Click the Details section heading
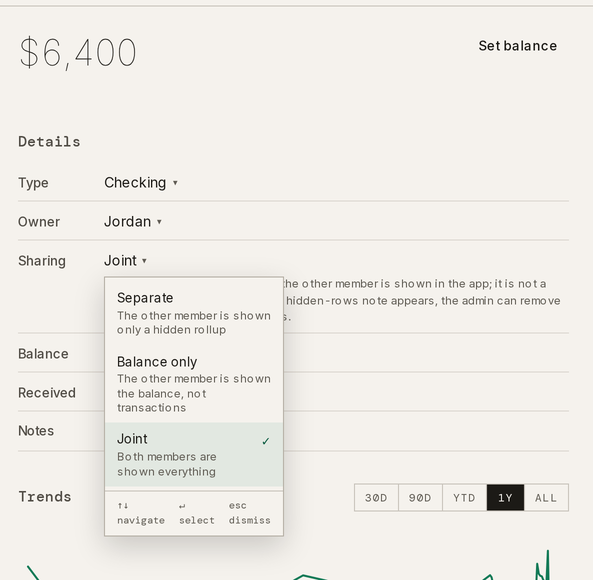Image resolution: width=593 pixels, height=580 pixels. [49, 142]
